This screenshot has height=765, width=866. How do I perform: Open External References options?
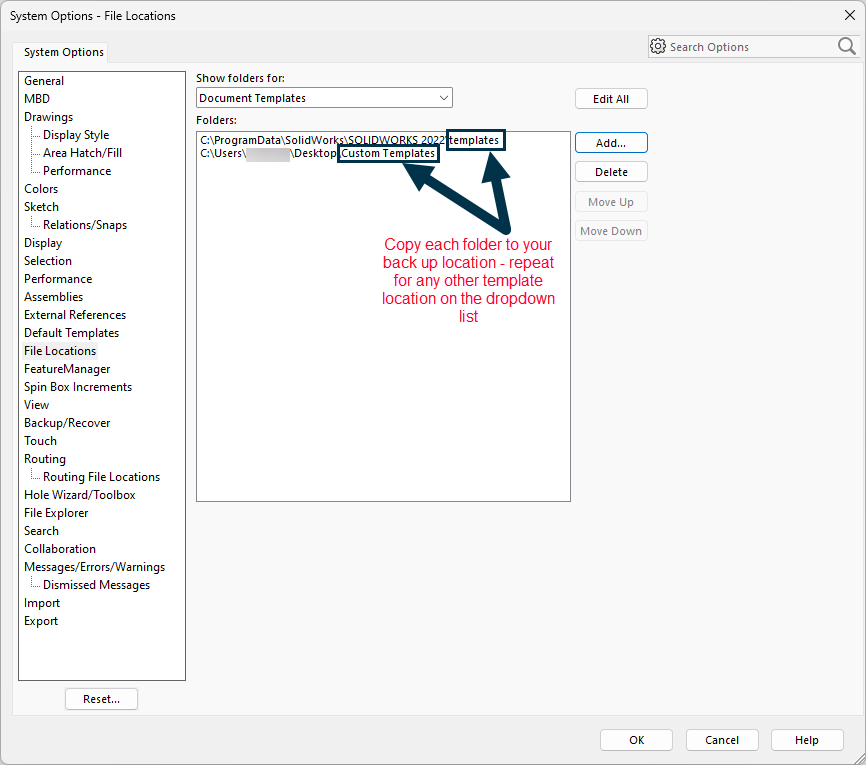pyautogui.click(x=75, y=315)
